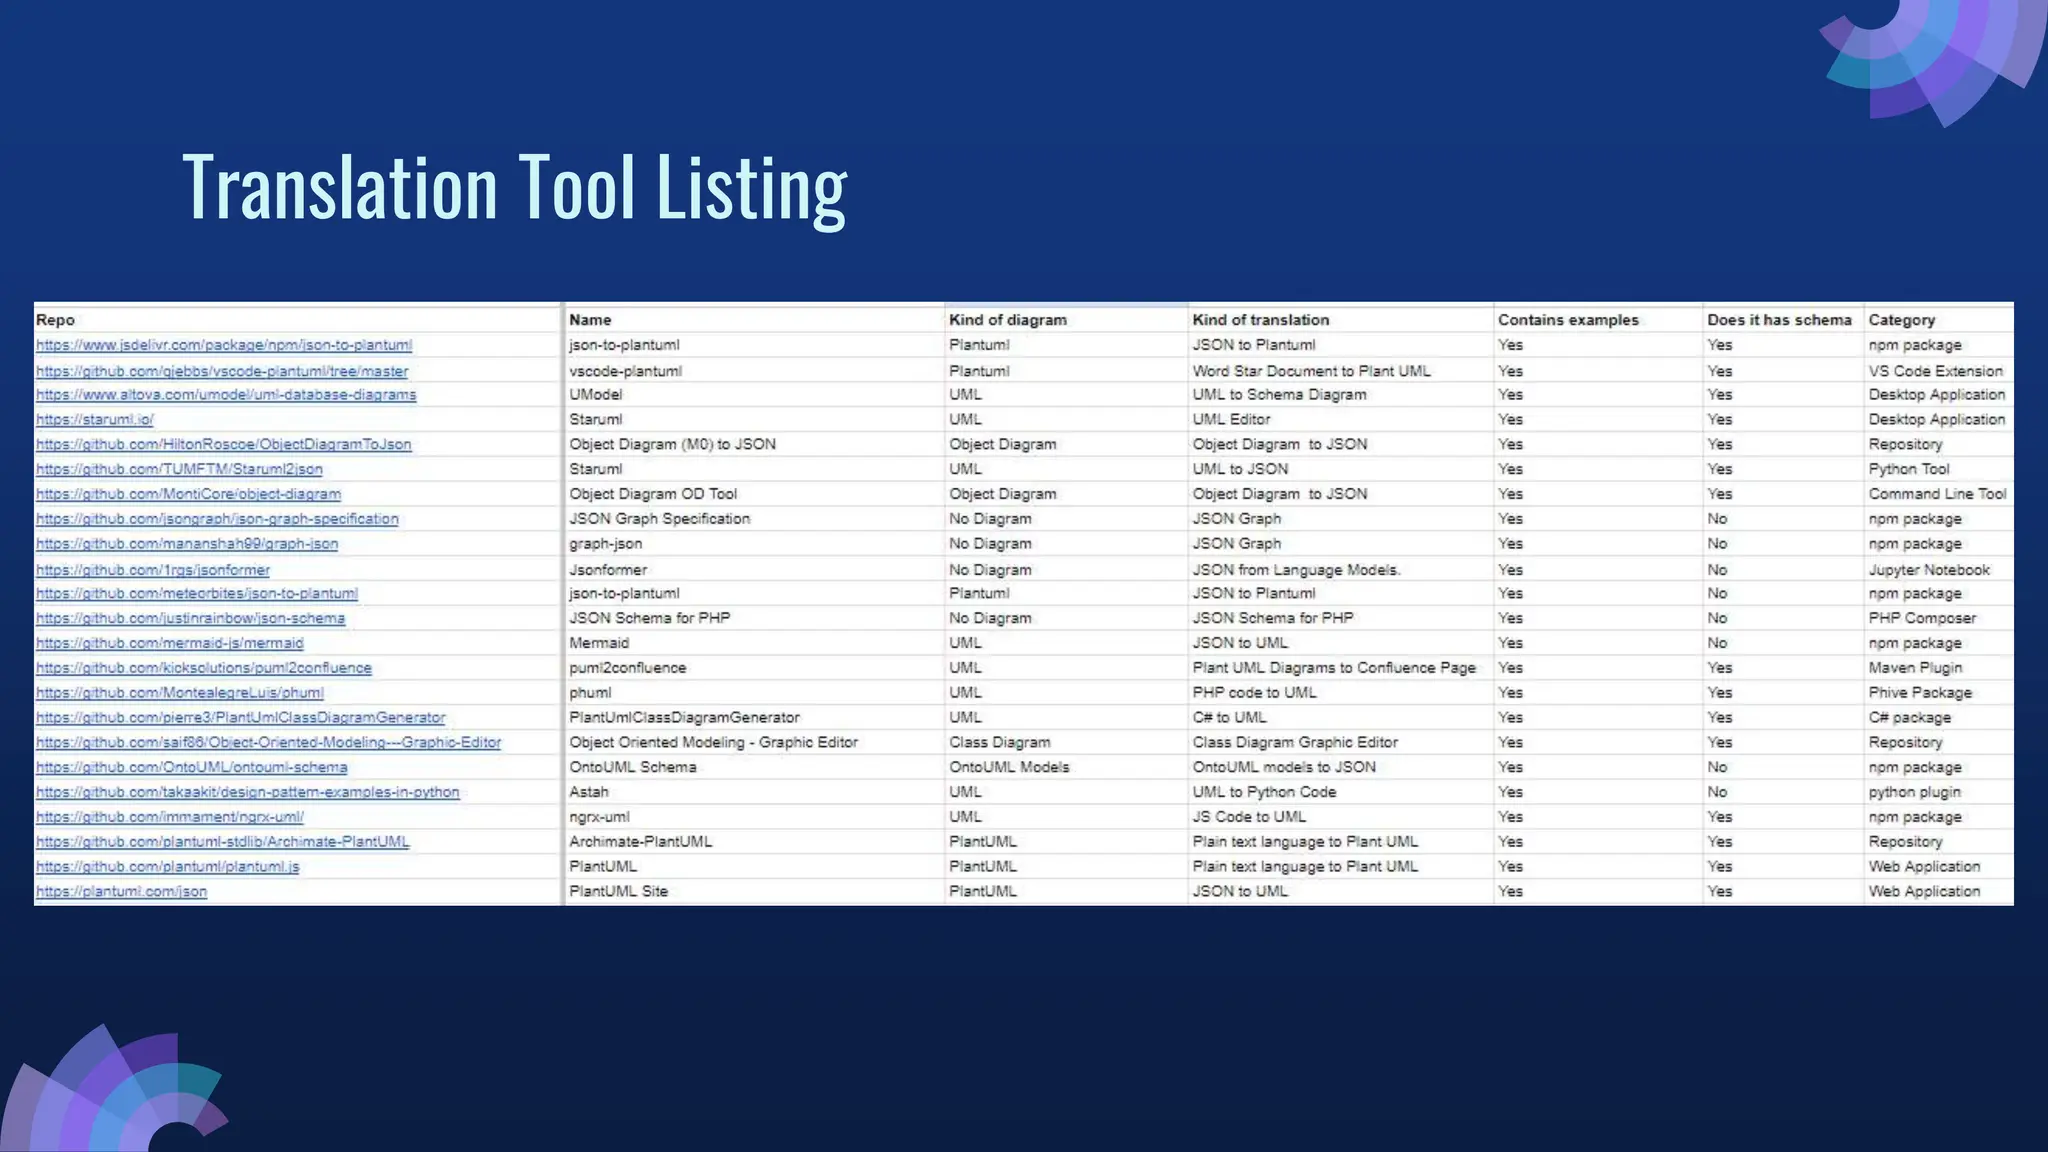
Task: Click the Jupyter Notebook category cell
Action: pos(1929,570)
